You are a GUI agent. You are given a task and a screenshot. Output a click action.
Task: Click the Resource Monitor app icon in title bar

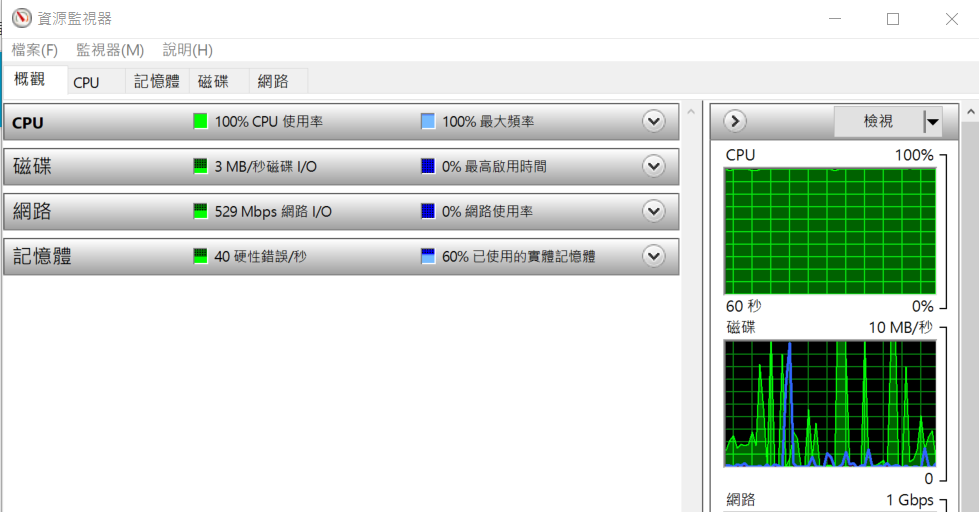[22, 18]
